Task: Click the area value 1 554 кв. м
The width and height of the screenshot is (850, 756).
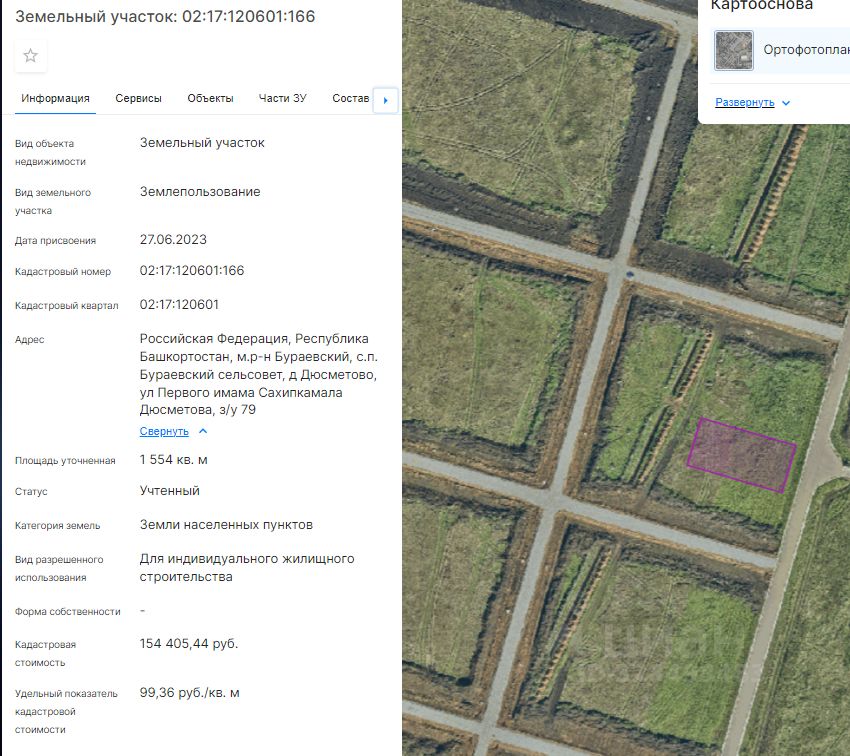Action: pos(173,460)
